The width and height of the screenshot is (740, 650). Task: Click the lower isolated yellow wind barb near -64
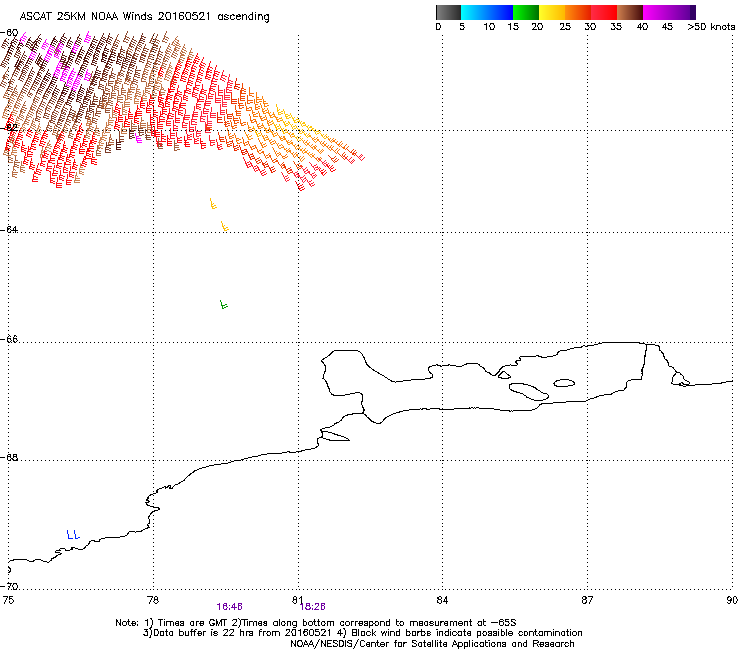[x=225, y=226]
